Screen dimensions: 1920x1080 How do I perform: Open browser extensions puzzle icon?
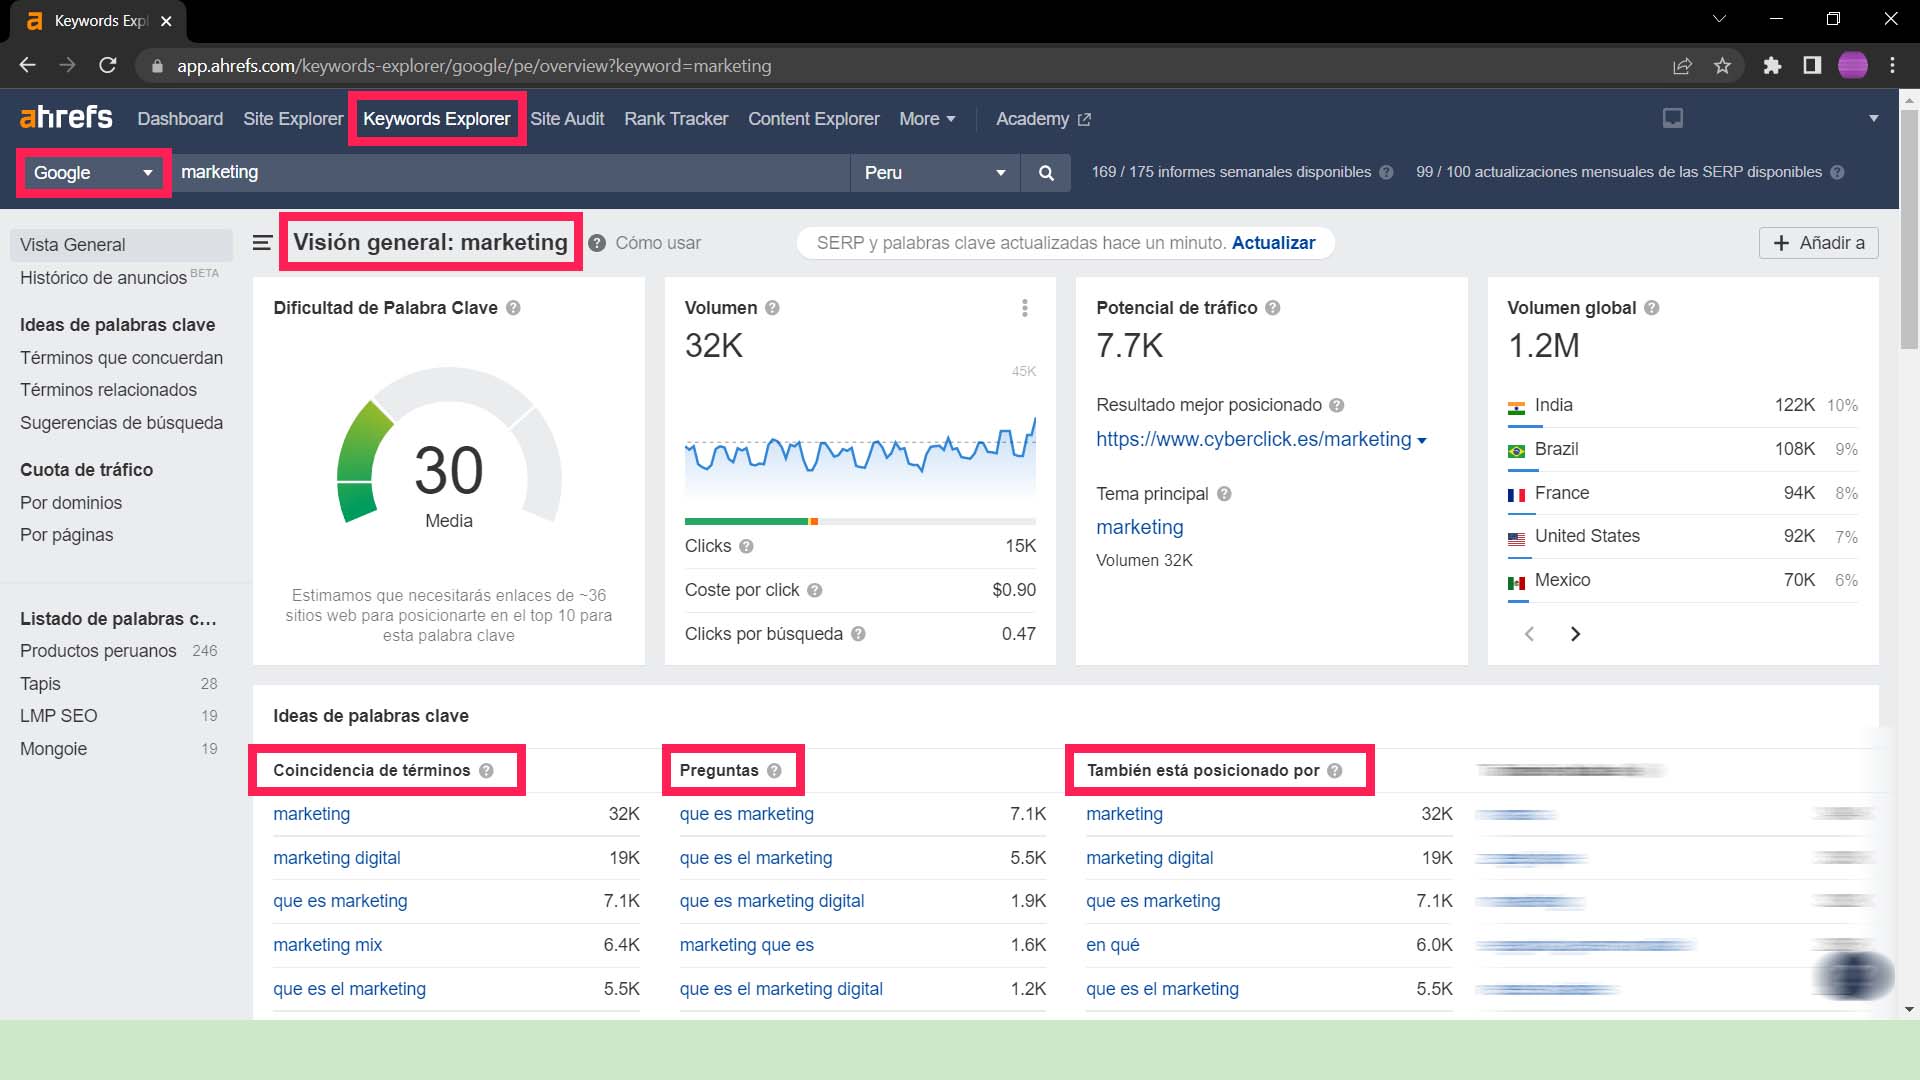click(x=1772, y=66)
